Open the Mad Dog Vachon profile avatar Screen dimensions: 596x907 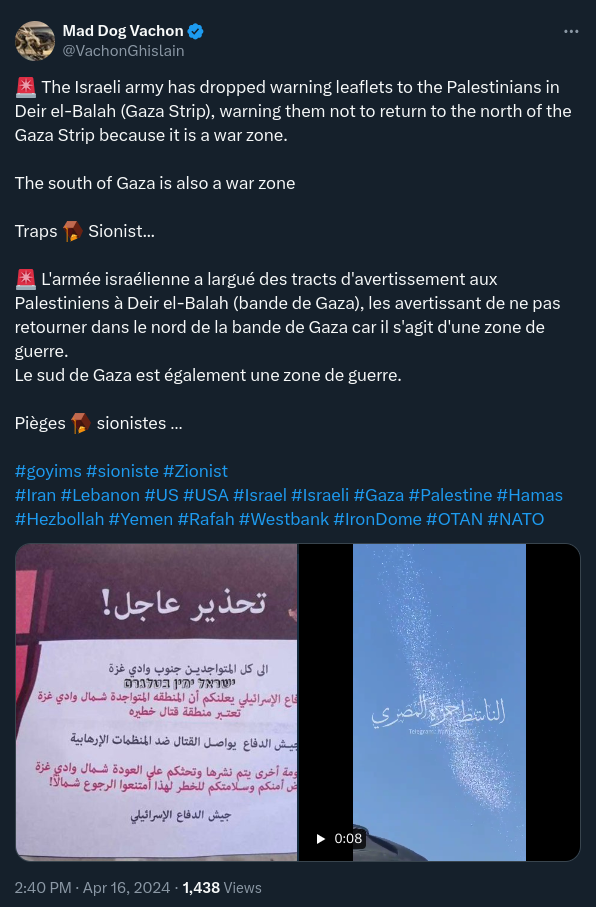coord(35,40)
